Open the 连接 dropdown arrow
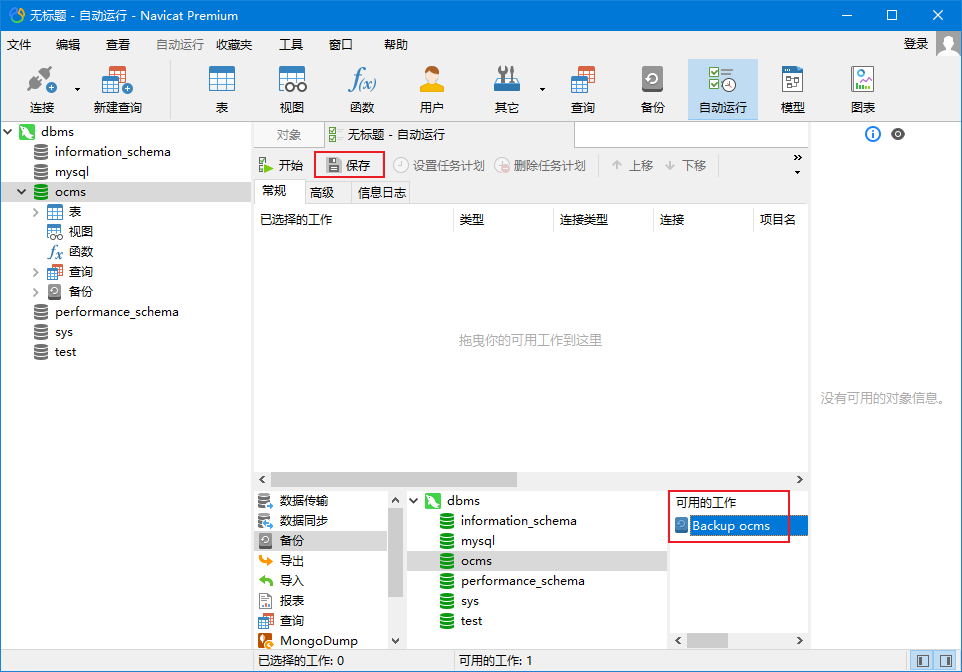Viewport: 962px width, 672px height. click(x=77, y=89)
